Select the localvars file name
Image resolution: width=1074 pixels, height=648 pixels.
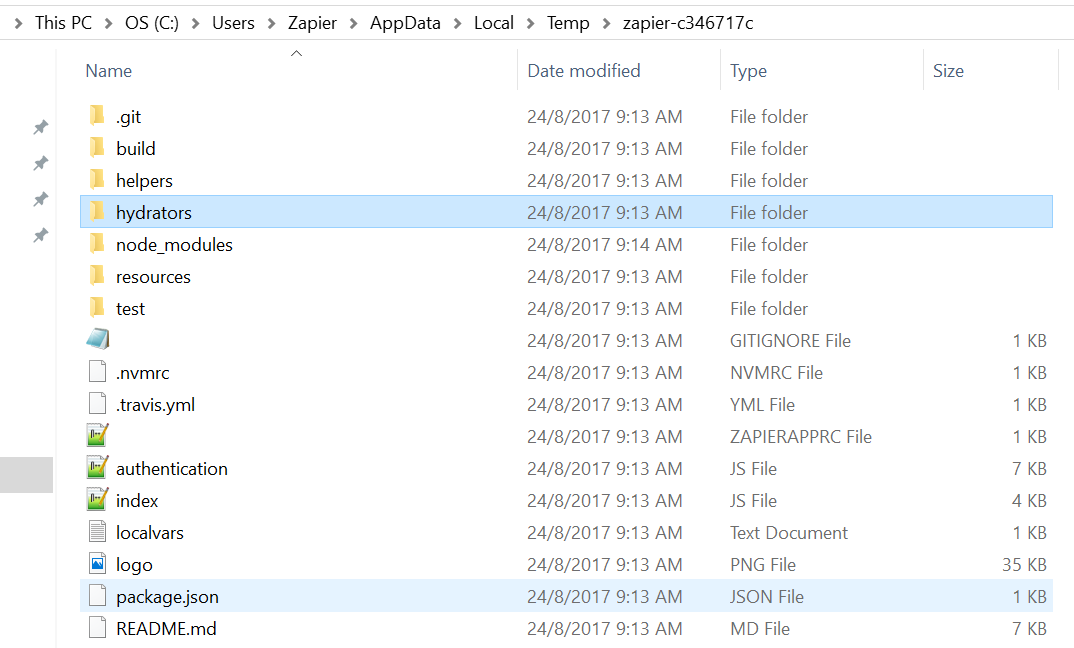(x=150, y=533)
